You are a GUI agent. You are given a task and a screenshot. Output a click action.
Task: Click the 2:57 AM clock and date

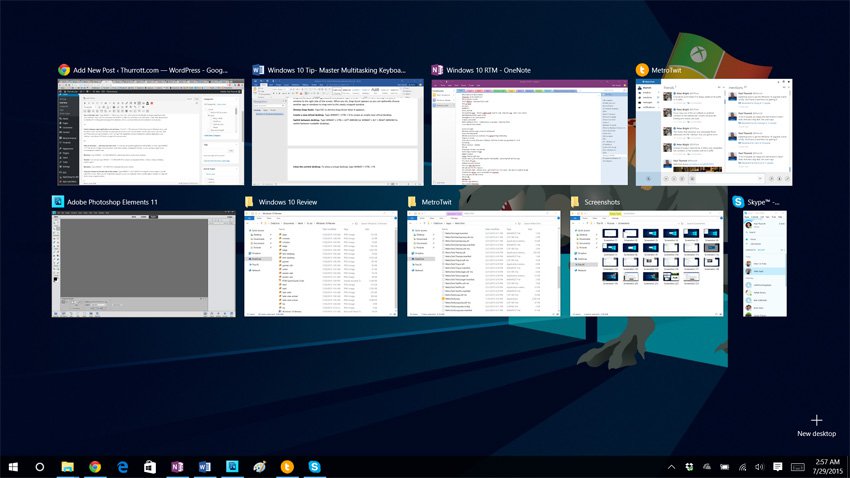(827, 467)
